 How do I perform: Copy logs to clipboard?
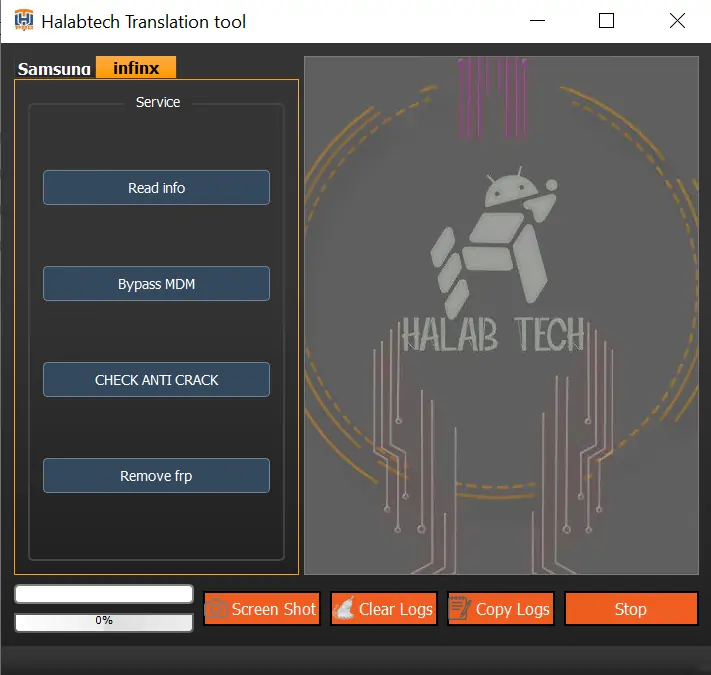coord(501,609)
